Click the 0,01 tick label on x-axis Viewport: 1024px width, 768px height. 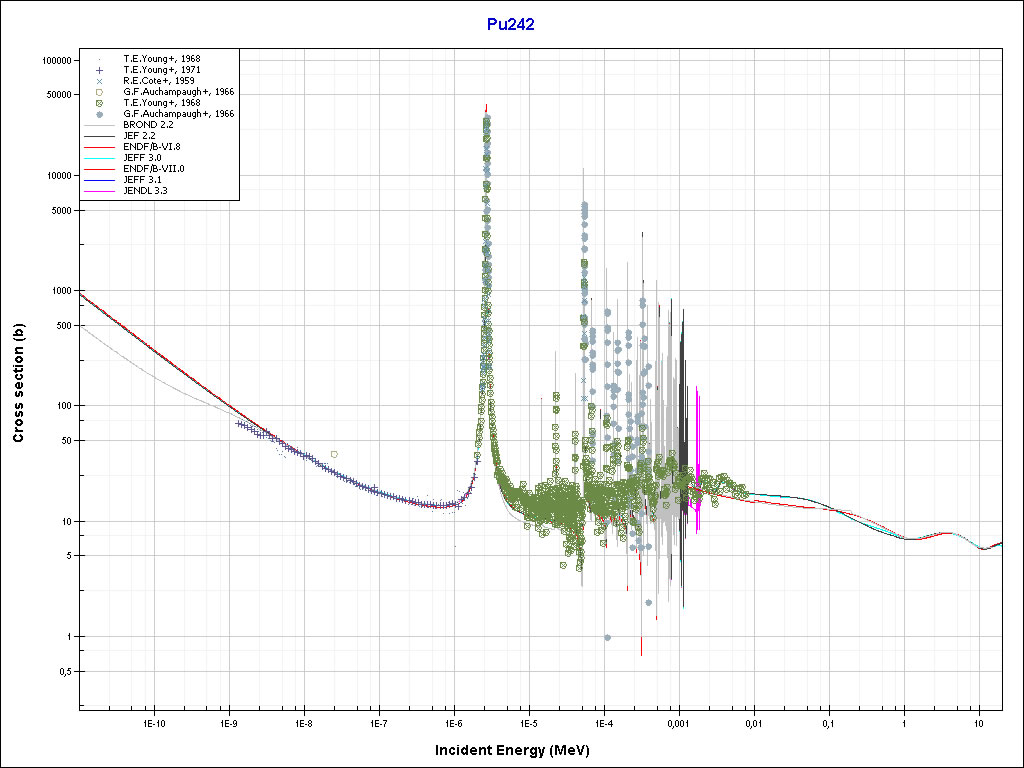(754, 722)
